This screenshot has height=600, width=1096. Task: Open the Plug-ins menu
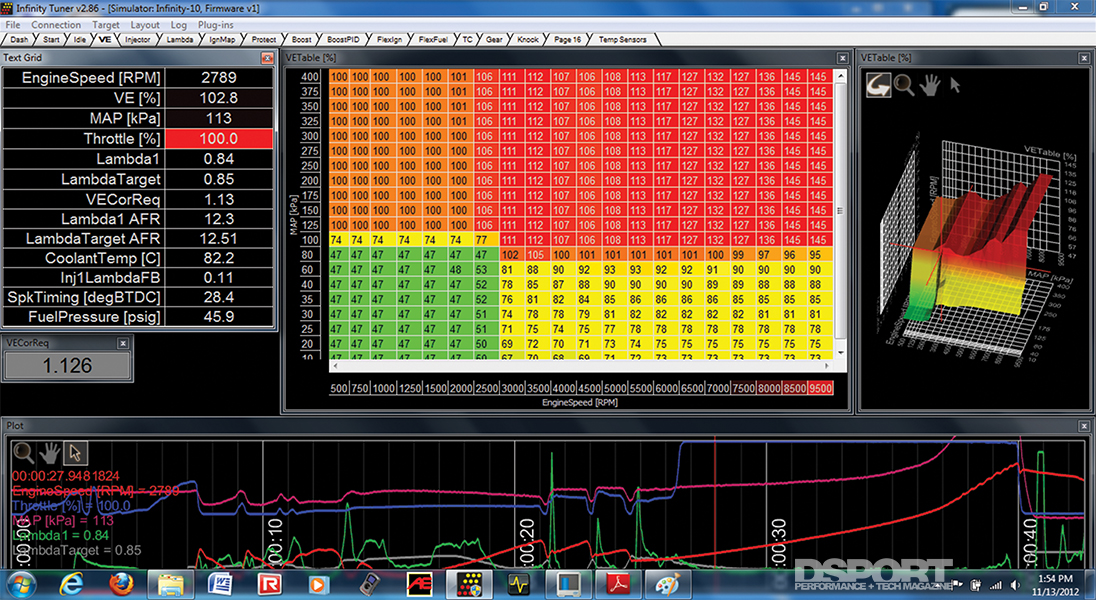[217, 25]
